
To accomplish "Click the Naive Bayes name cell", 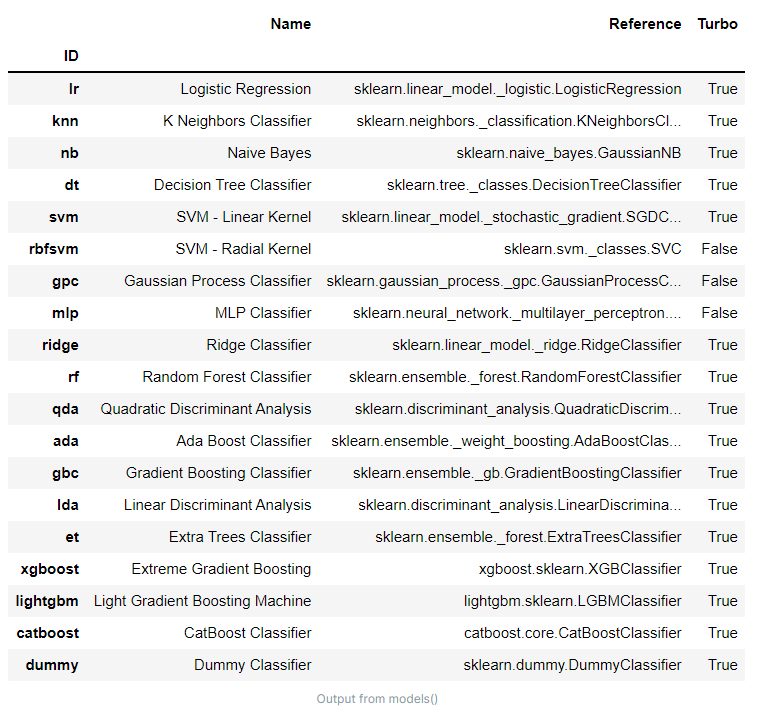I will pos(269,152).
